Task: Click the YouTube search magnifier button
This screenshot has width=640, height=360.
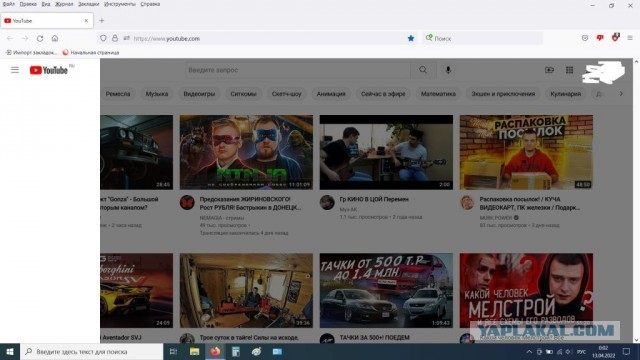Action: [x=423, y=70]
